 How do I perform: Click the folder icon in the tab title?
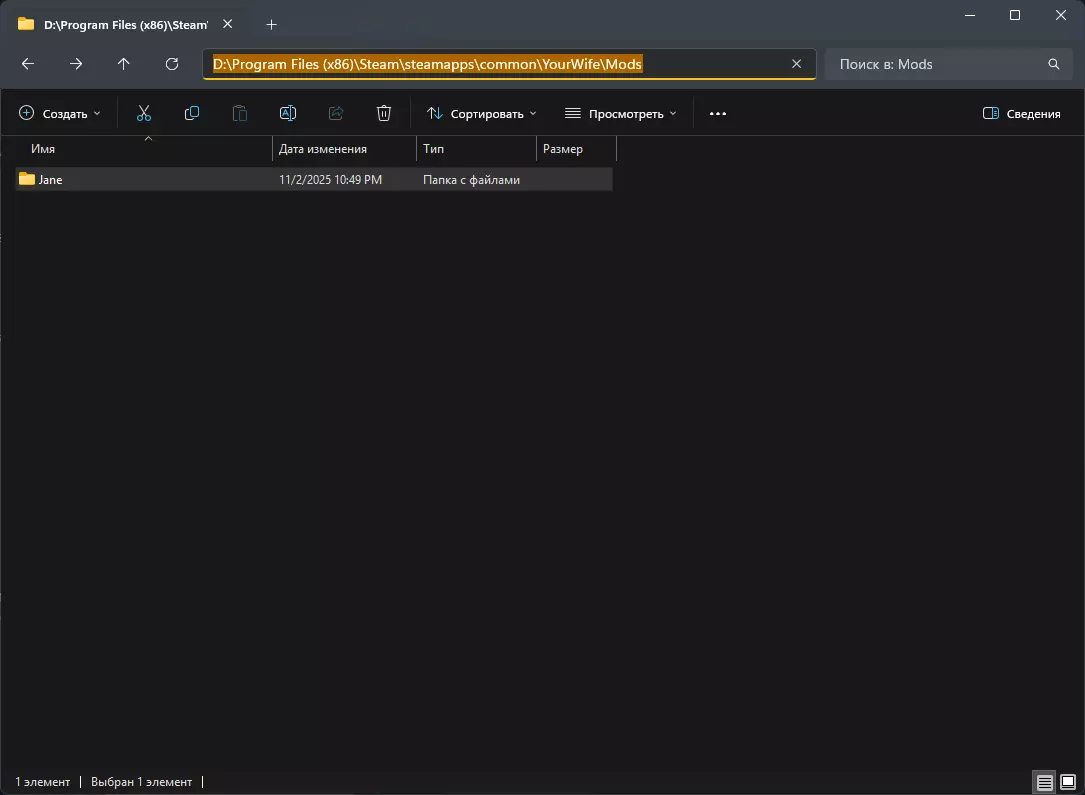(x=26, y=24)
